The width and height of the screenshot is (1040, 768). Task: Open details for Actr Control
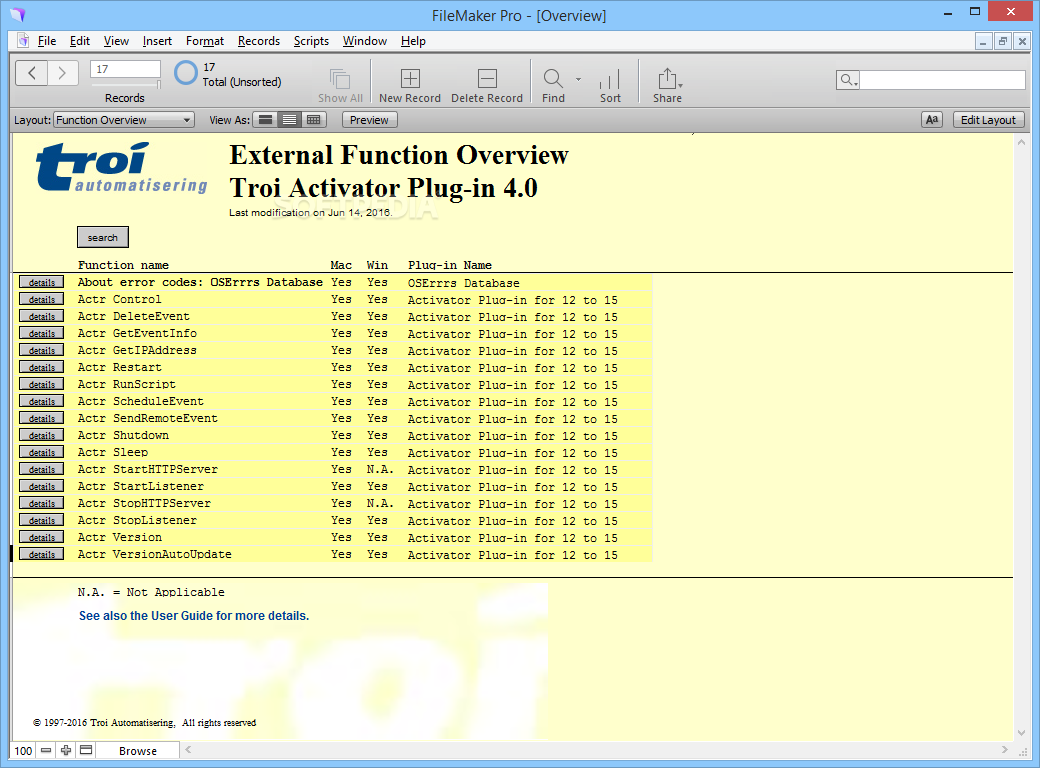(42, 300)
